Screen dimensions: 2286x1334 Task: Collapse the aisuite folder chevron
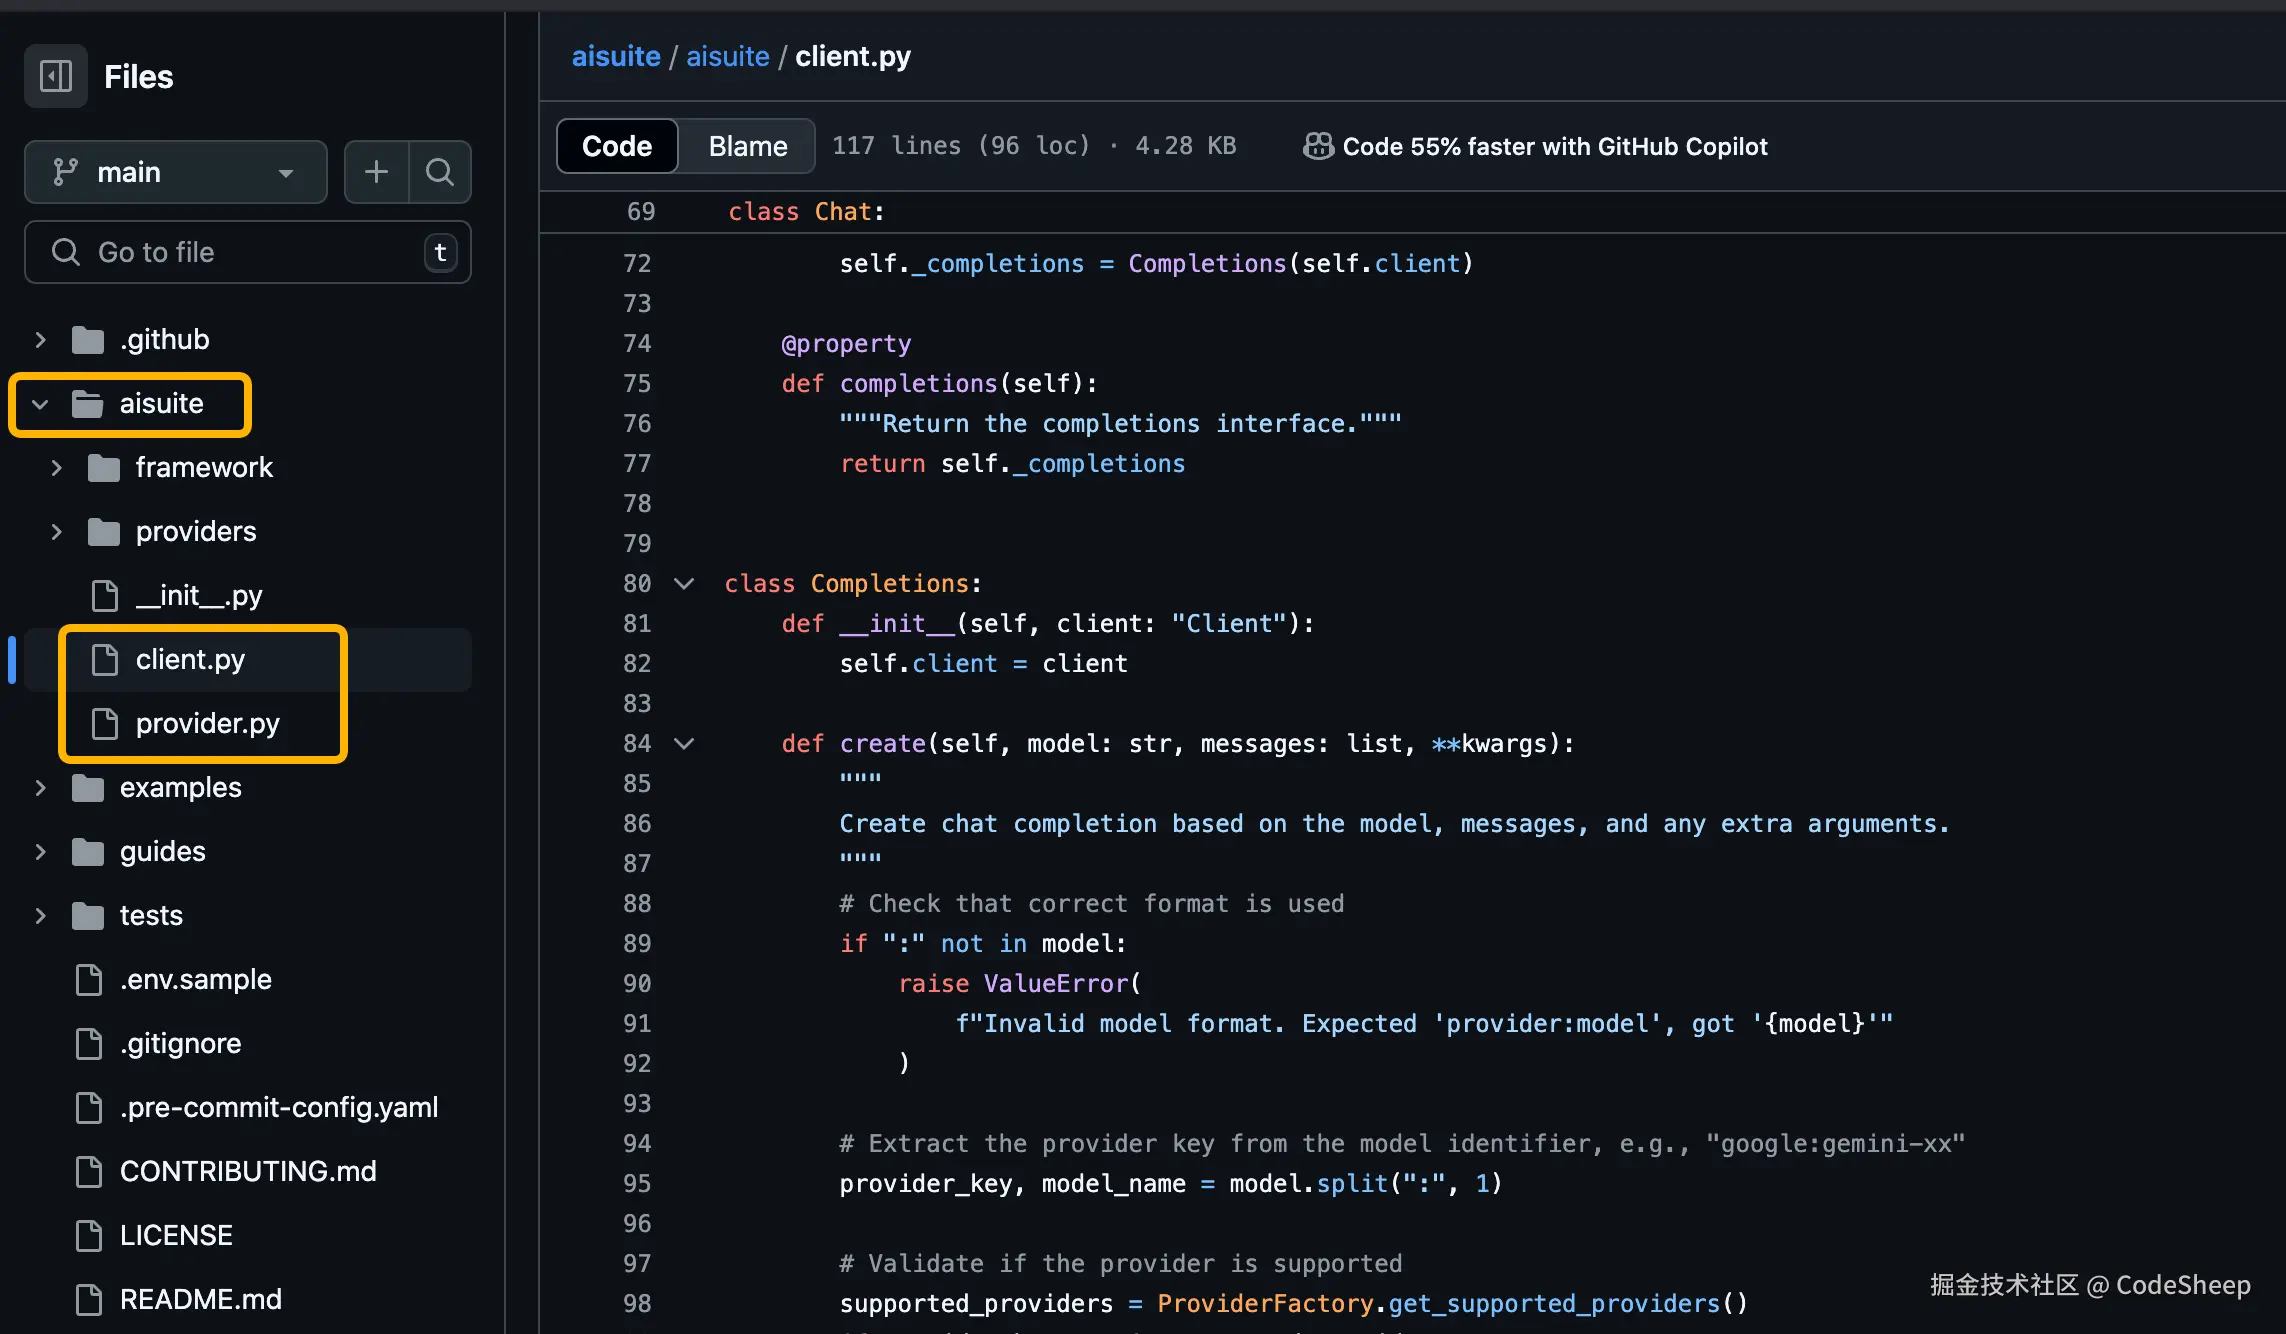coord(40,404)
